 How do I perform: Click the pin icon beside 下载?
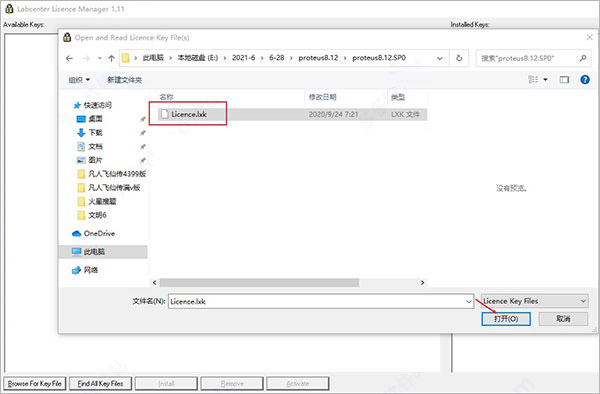142,133
